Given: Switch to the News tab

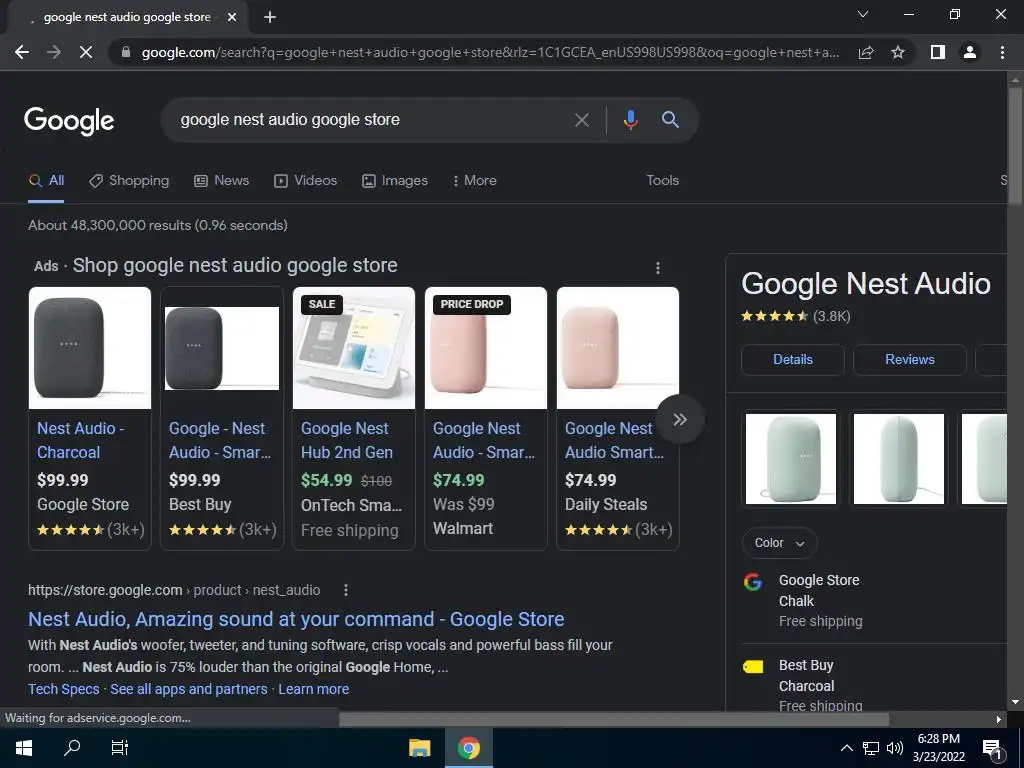Looking at the screenshot, I should pyautogui.click(x=222, y=181).
